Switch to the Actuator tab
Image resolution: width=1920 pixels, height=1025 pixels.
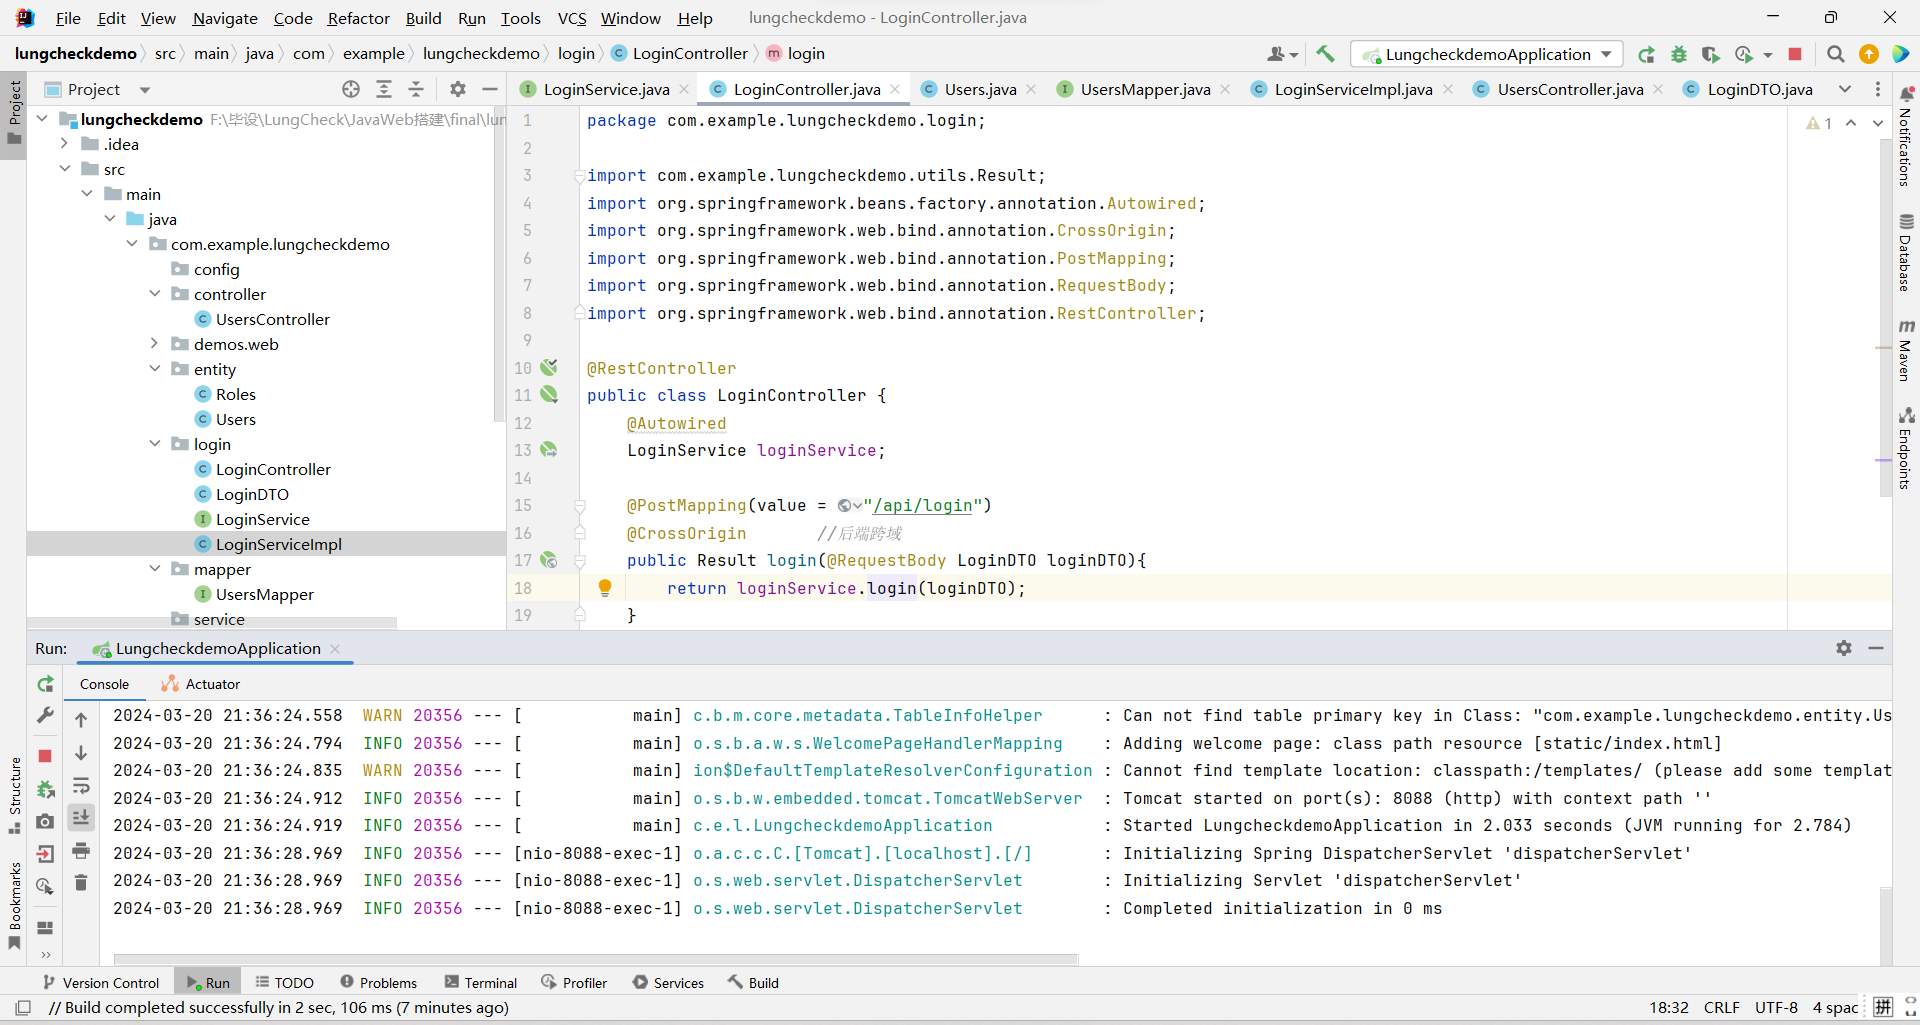click(201, 684)
